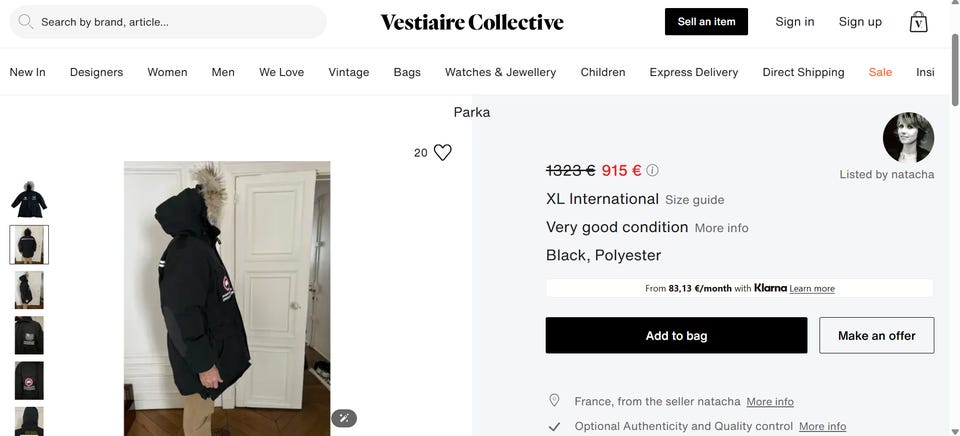
Task: Open seller natacha's profile picture
Action: [908, 138]
